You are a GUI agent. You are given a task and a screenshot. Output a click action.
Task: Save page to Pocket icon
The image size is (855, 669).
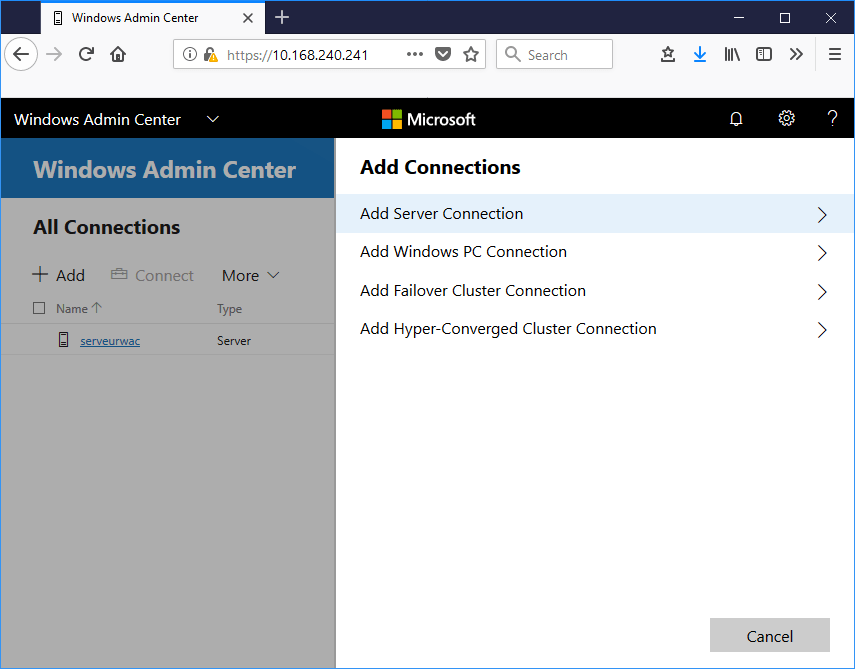tap(443, 54)
